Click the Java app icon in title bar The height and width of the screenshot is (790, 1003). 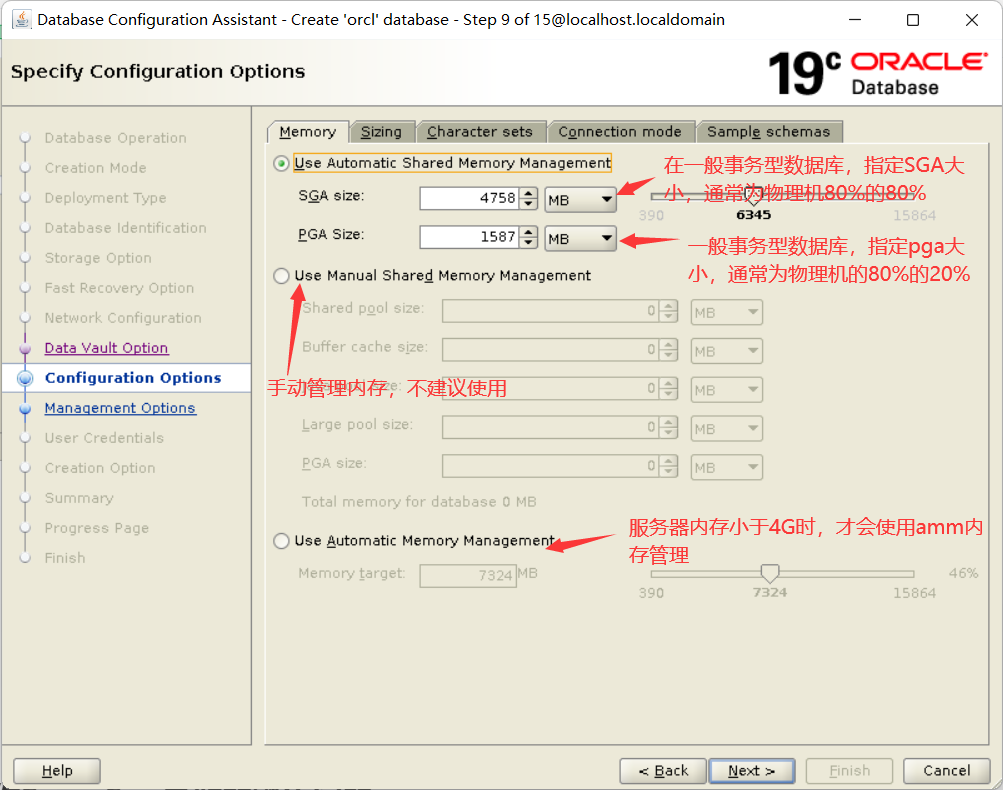(22, 20)
